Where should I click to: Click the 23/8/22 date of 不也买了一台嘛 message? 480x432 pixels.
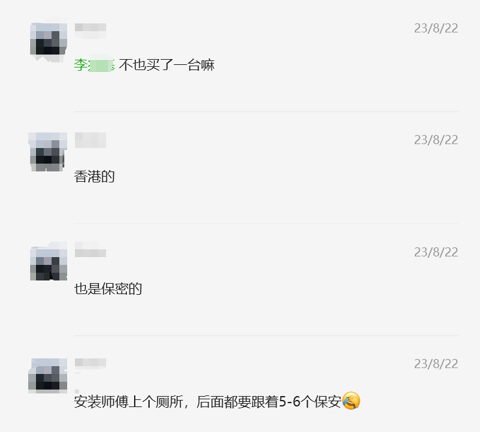coord(436,28)
